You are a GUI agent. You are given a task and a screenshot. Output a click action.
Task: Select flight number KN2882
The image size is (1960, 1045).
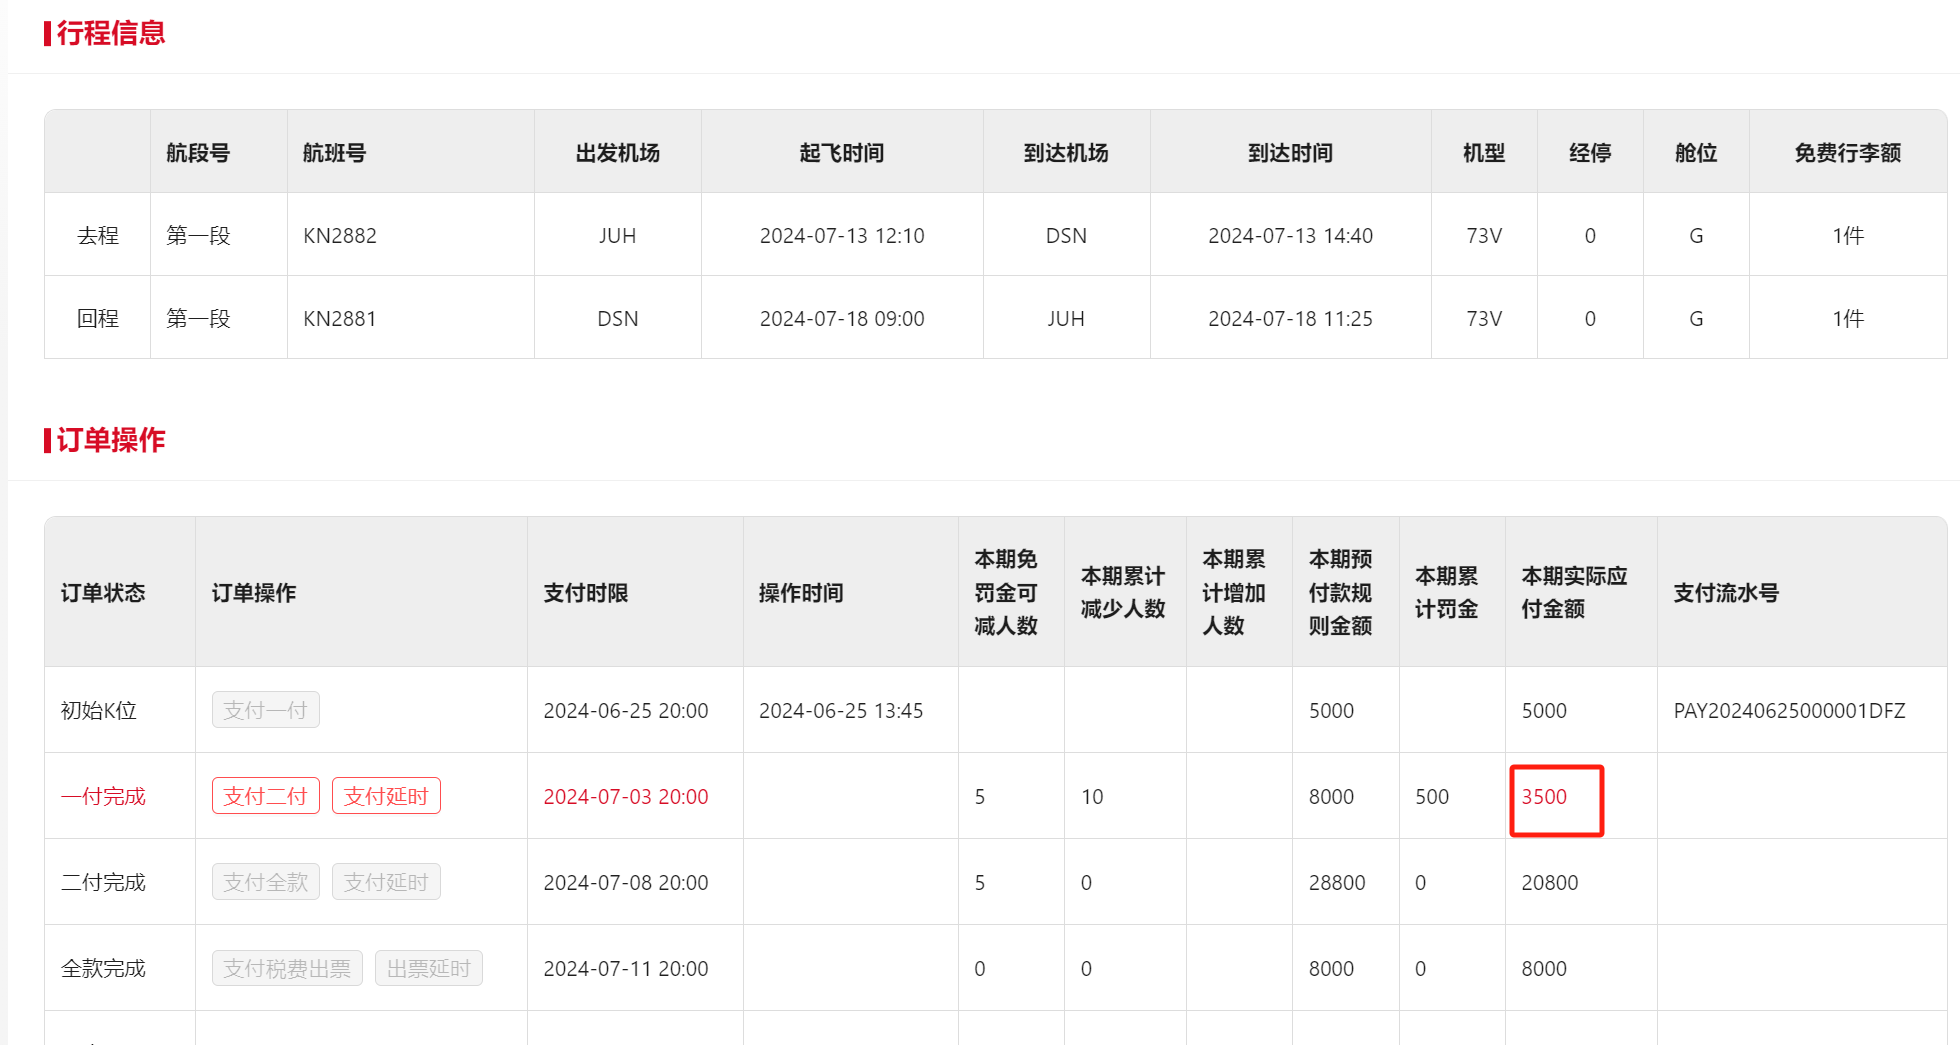tap(340, 236)
